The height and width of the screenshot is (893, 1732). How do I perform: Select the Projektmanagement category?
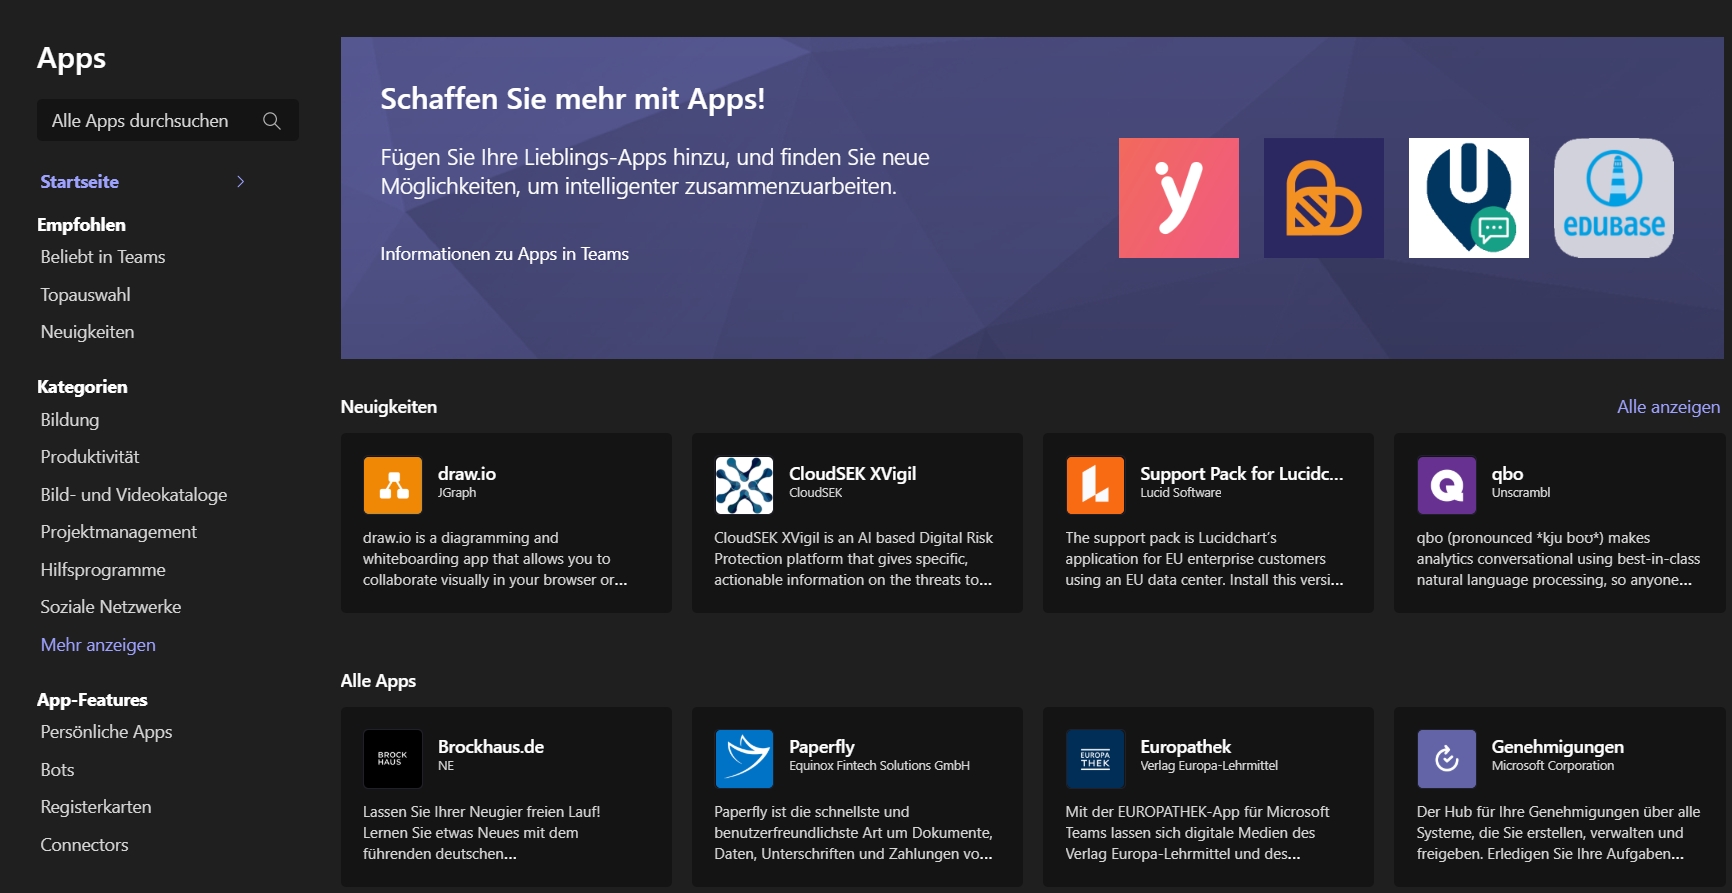pyautogui.click(x=119, y=532)
